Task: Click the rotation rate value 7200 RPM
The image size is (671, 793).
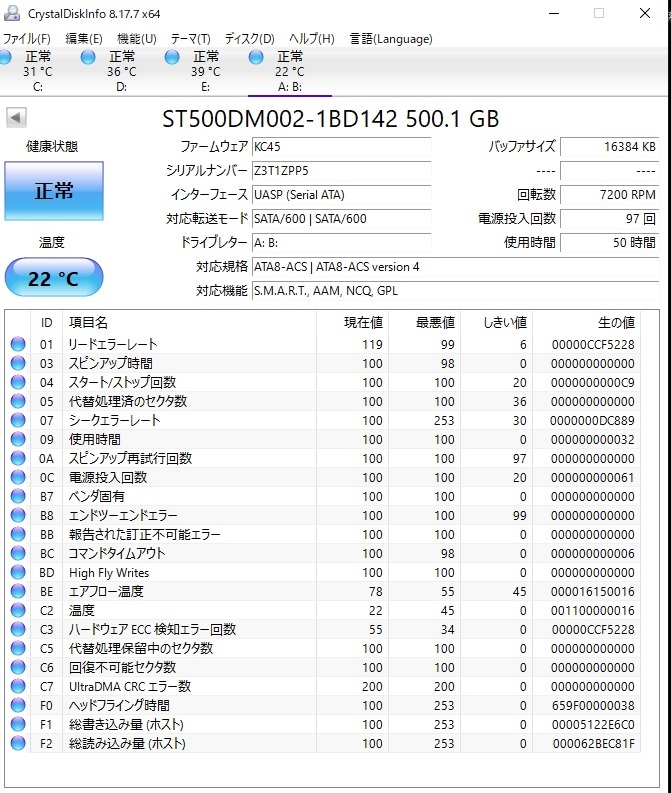Action: point(609,195)
